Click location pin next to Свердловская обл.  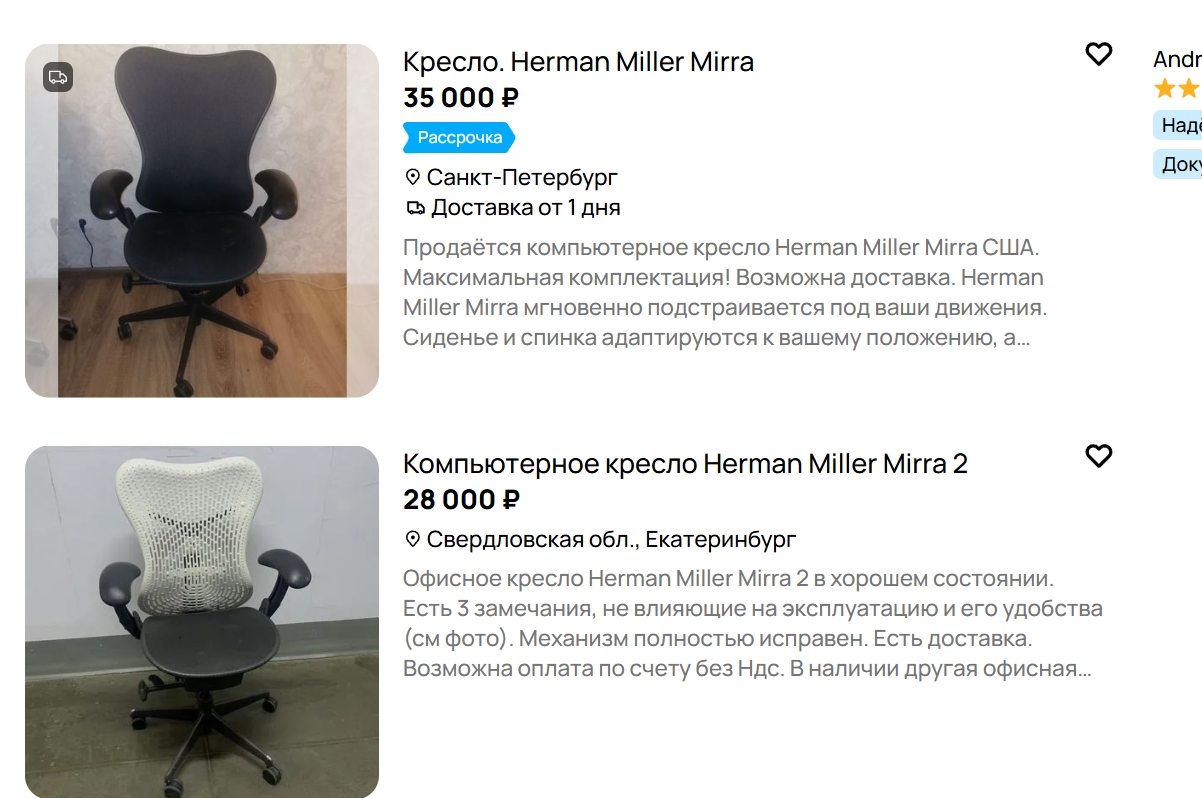412,540
